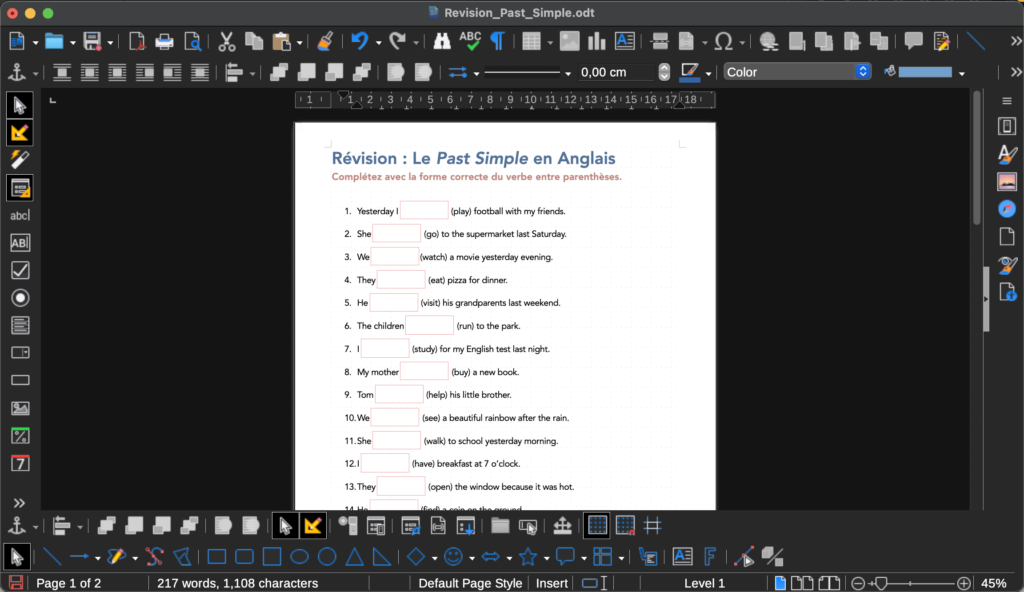This screenshot has width=1024, height=592.
Task: Click the blue fill color swatch
Action: pos(925,72)
